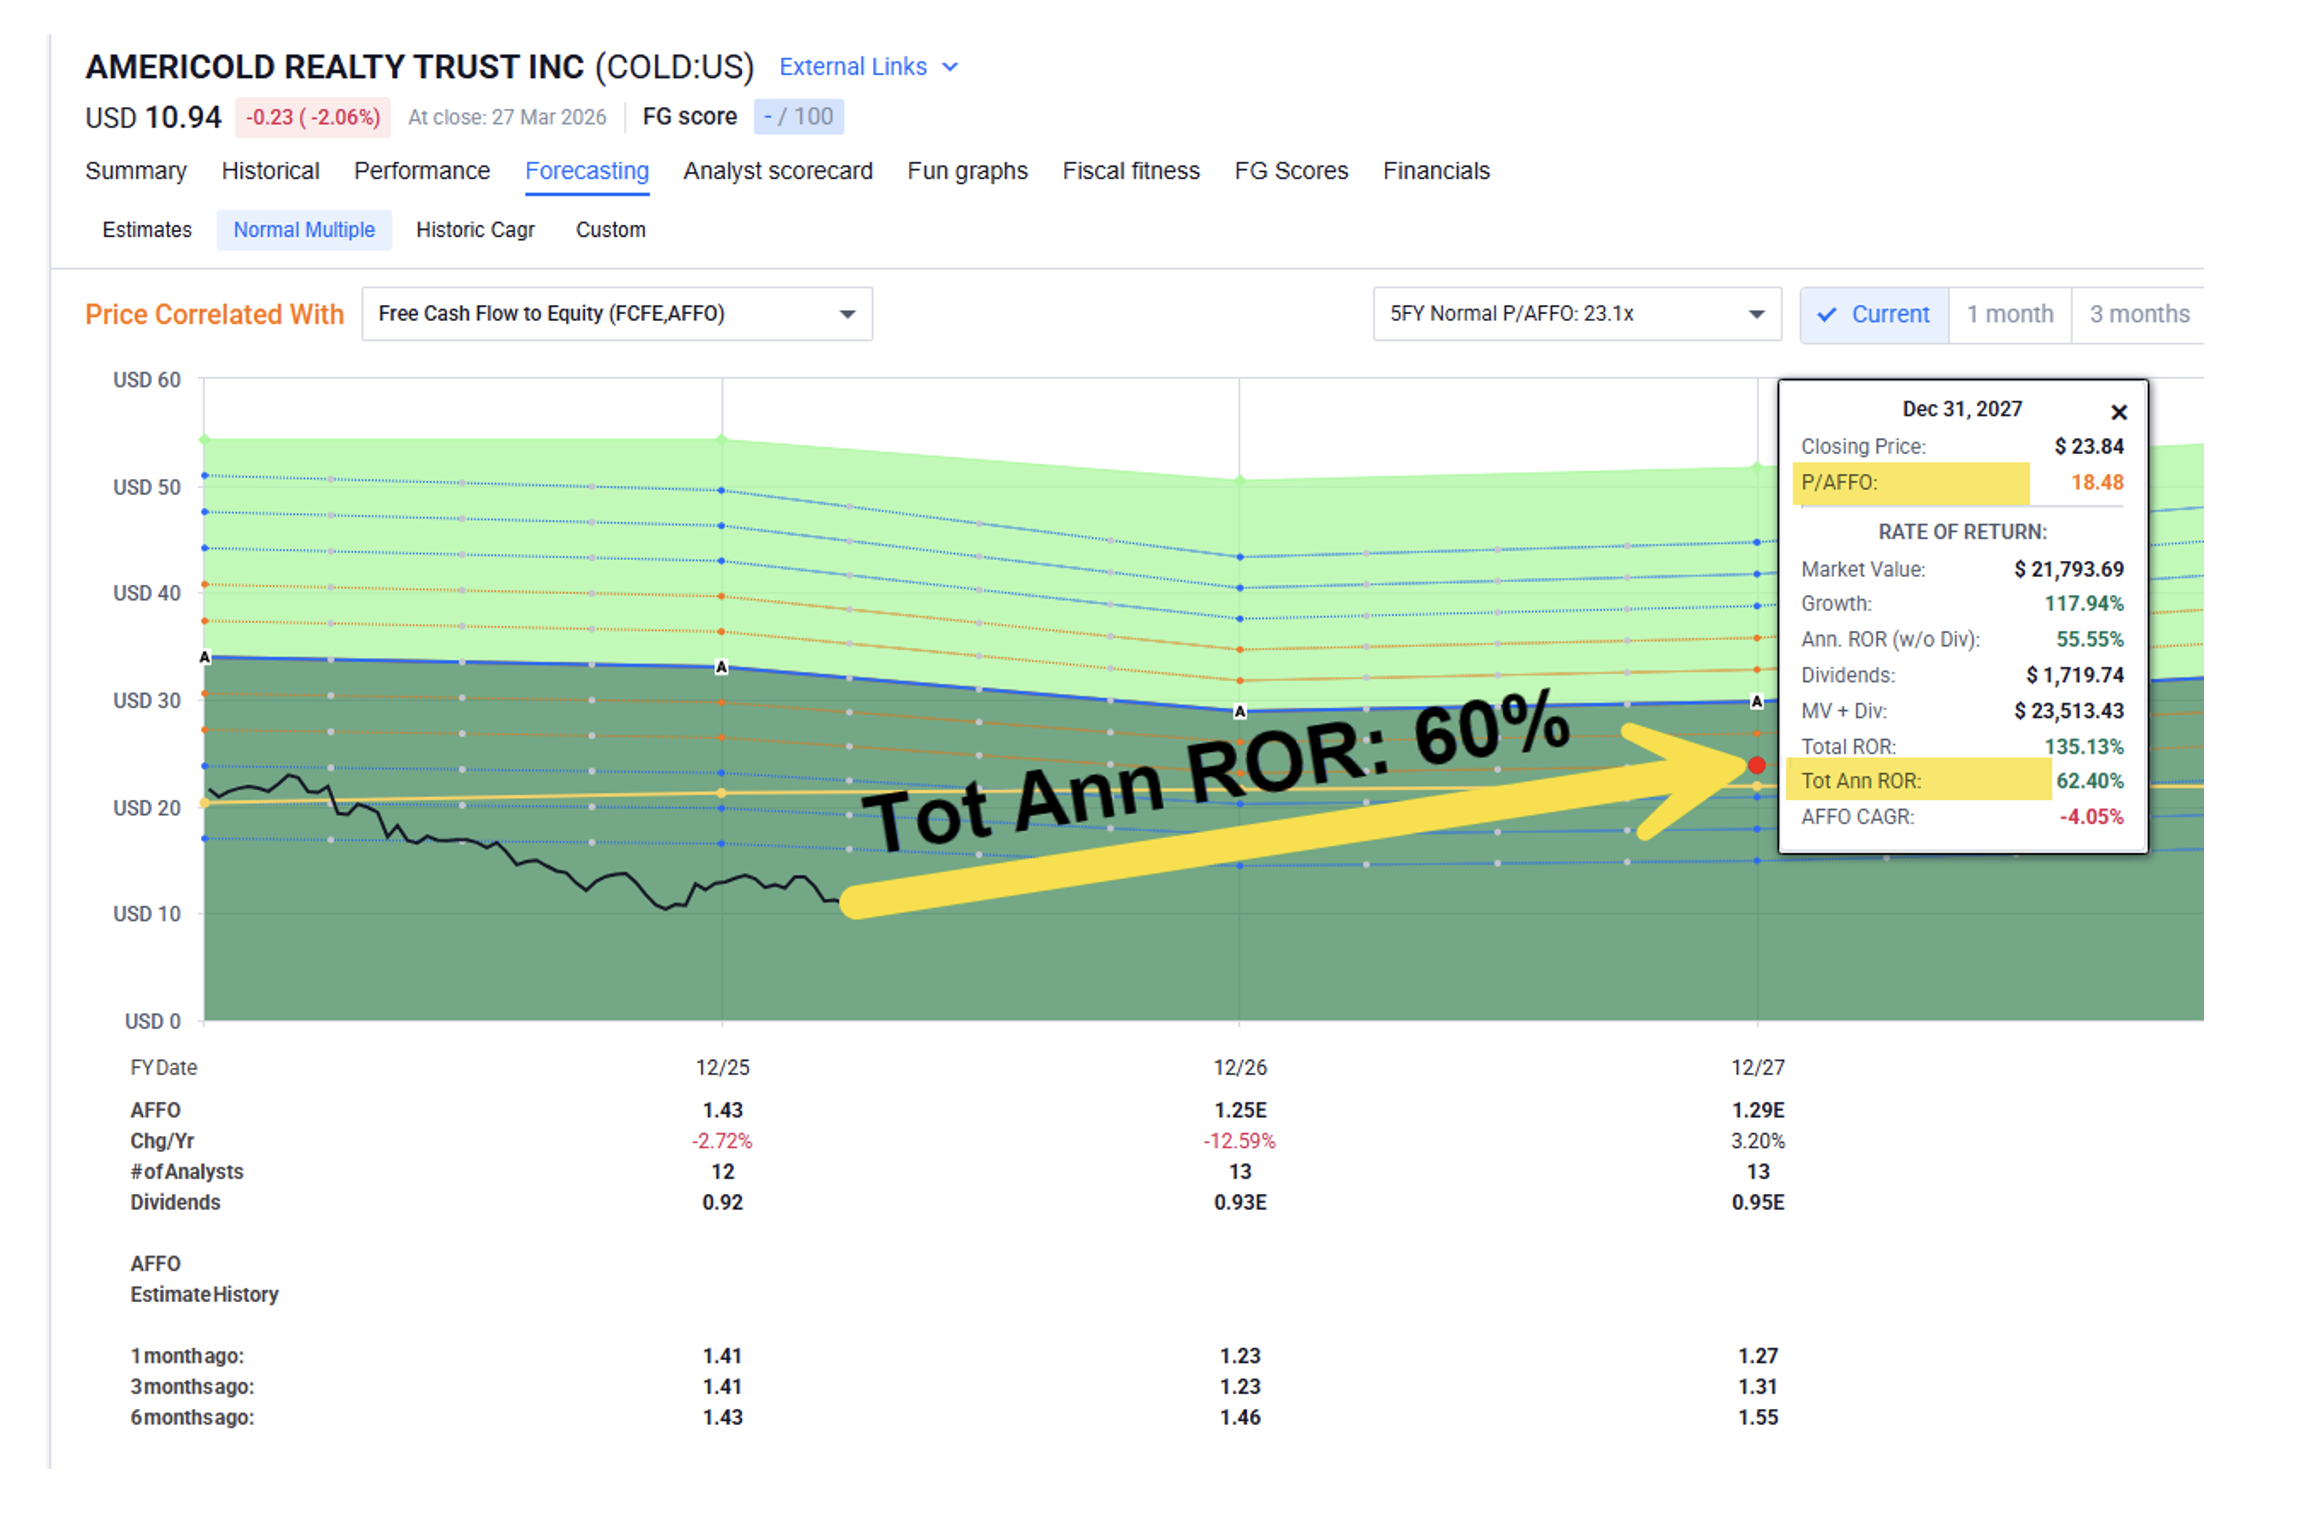This screenshot has width=2298, height=1538.
Task: Click the checkmark icon beside Current
Action: pos(1826,314)
